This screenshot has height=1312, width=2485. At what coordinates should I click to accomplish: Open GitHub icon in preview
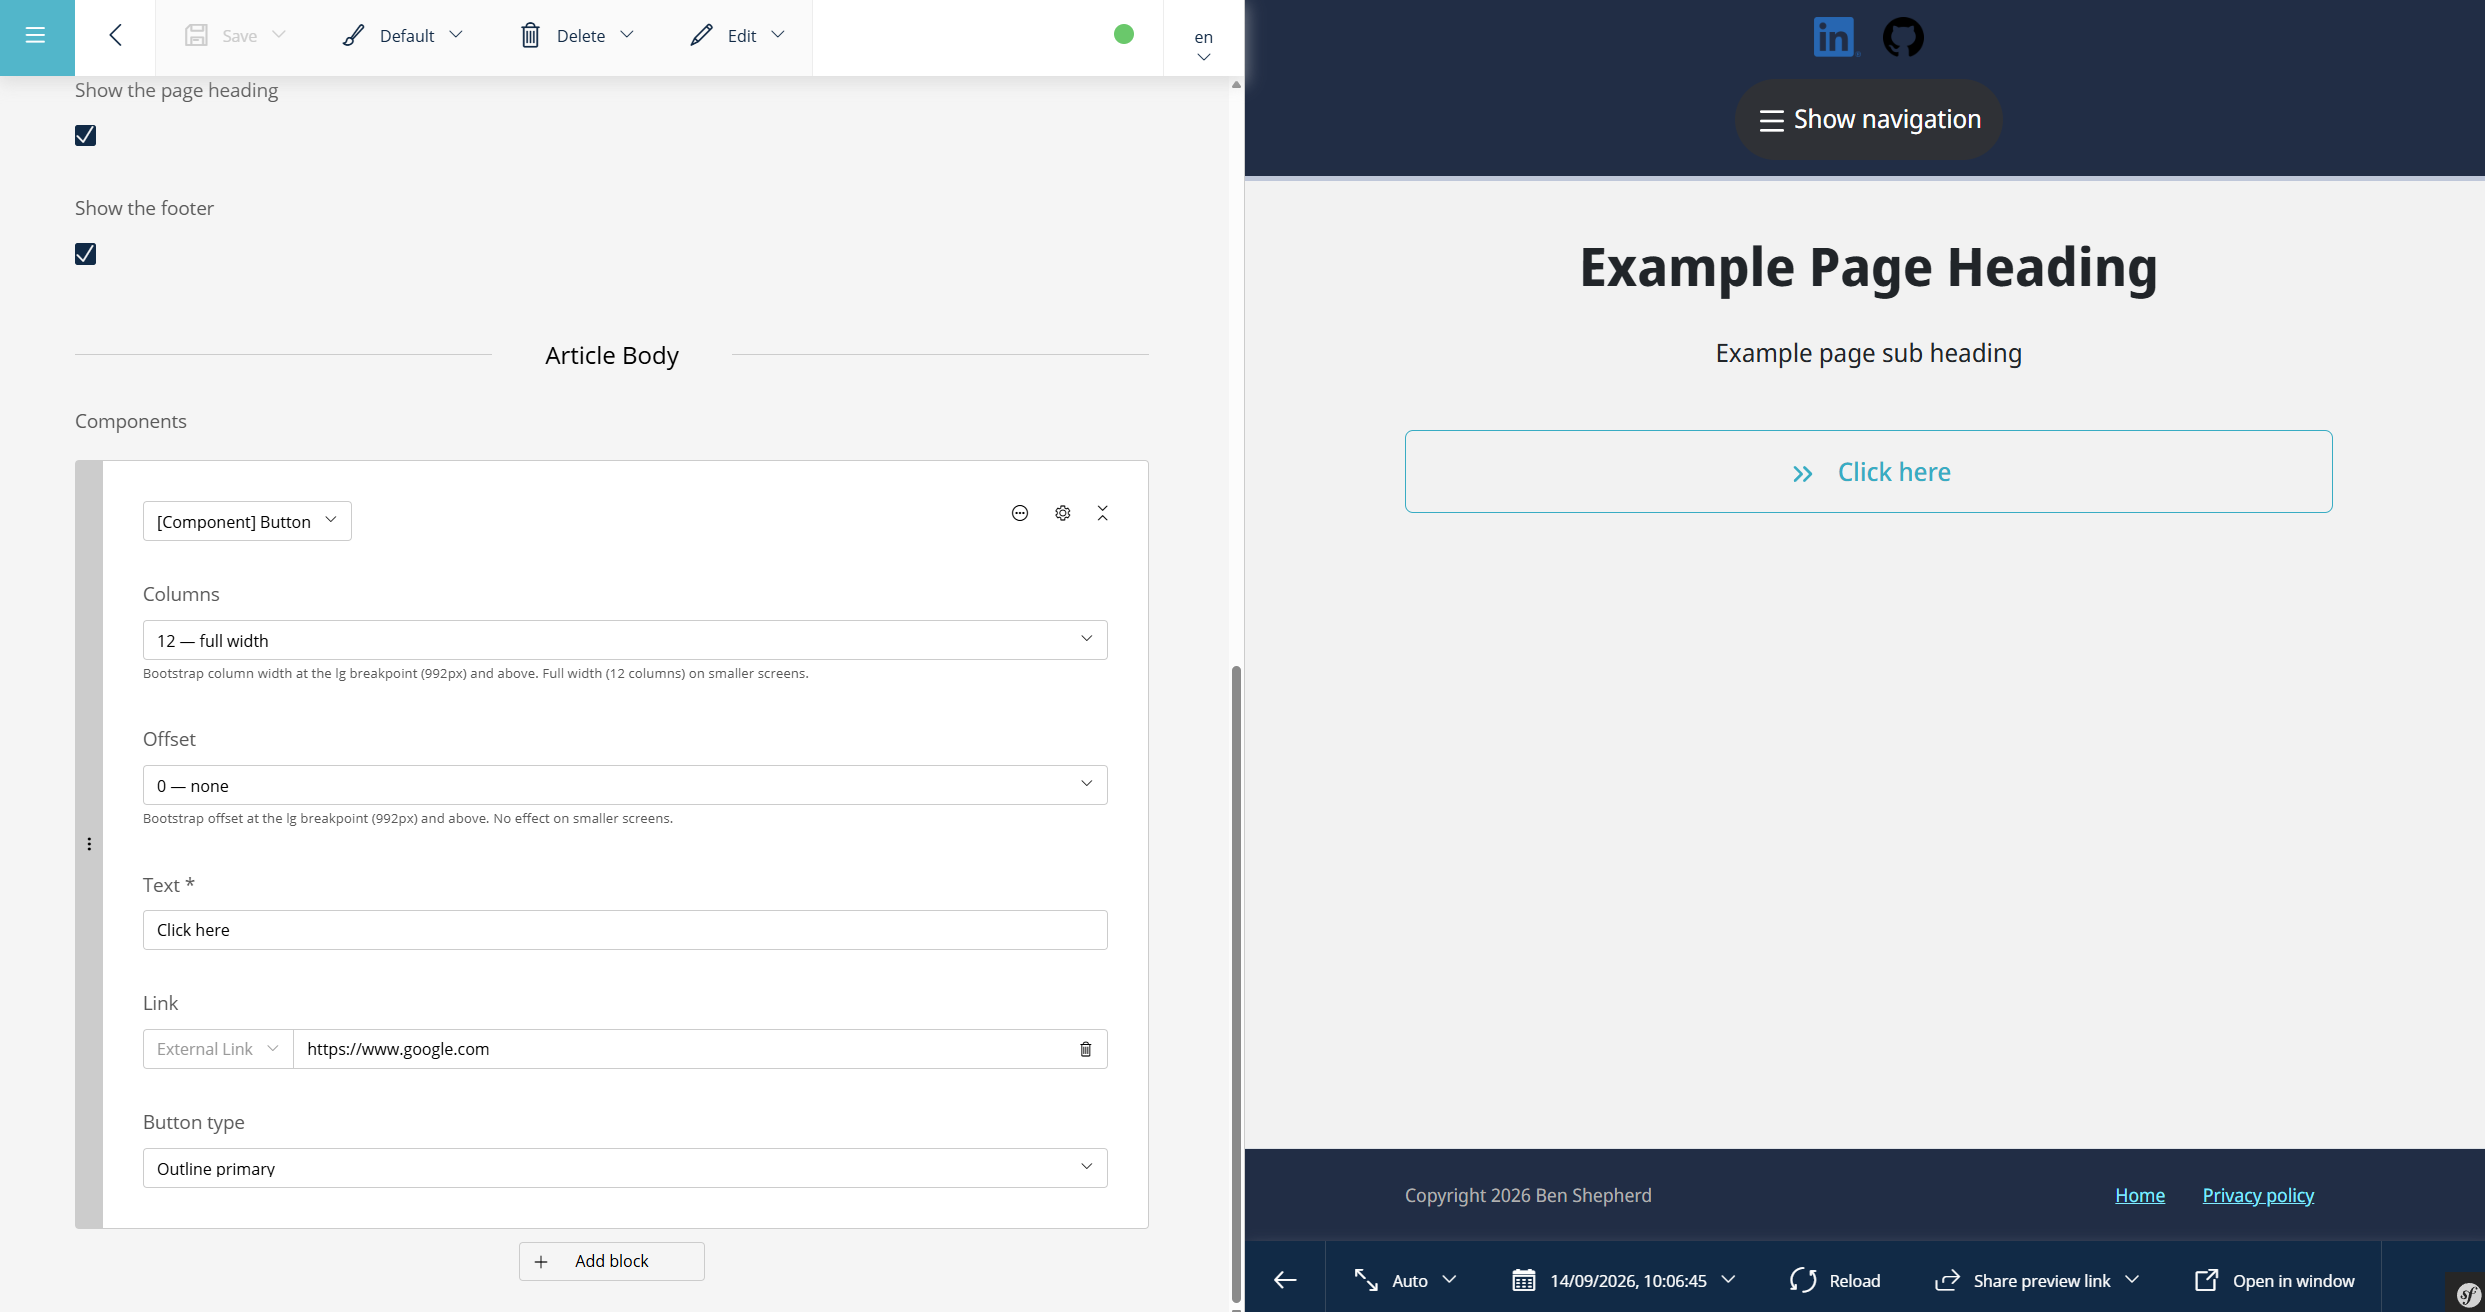[1903, 37]
